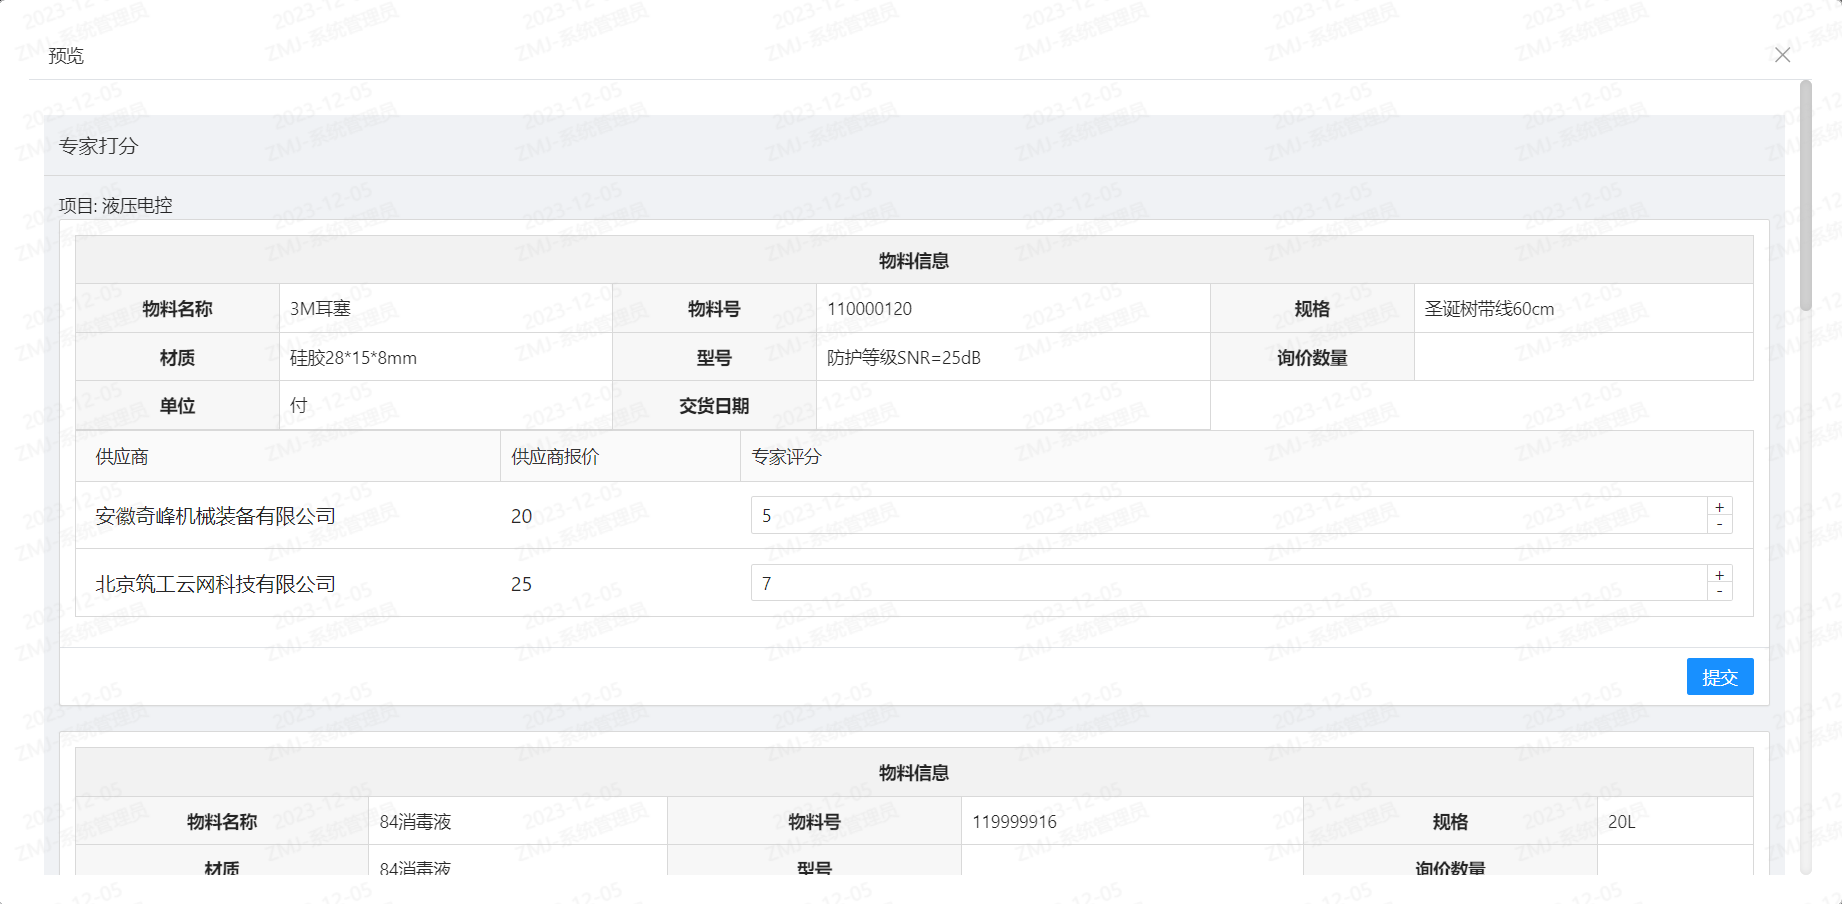
Task: Click material name 84消毒液 in second table
Action: pos(415,822)
